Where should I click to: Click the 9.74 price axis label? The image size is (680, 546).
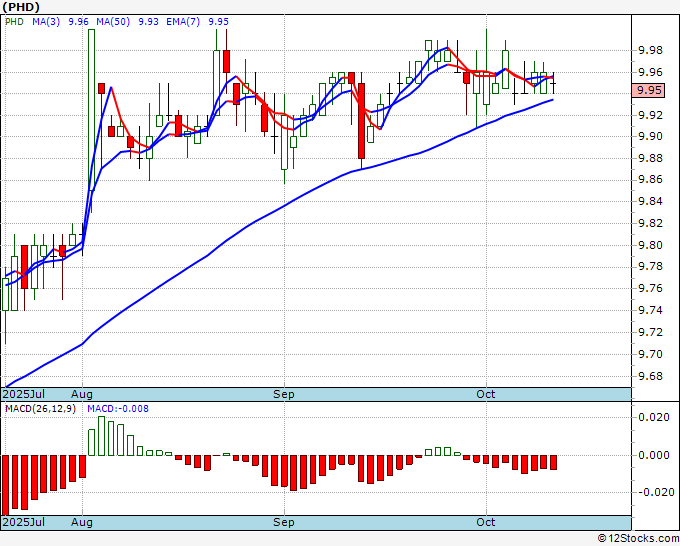651,311
